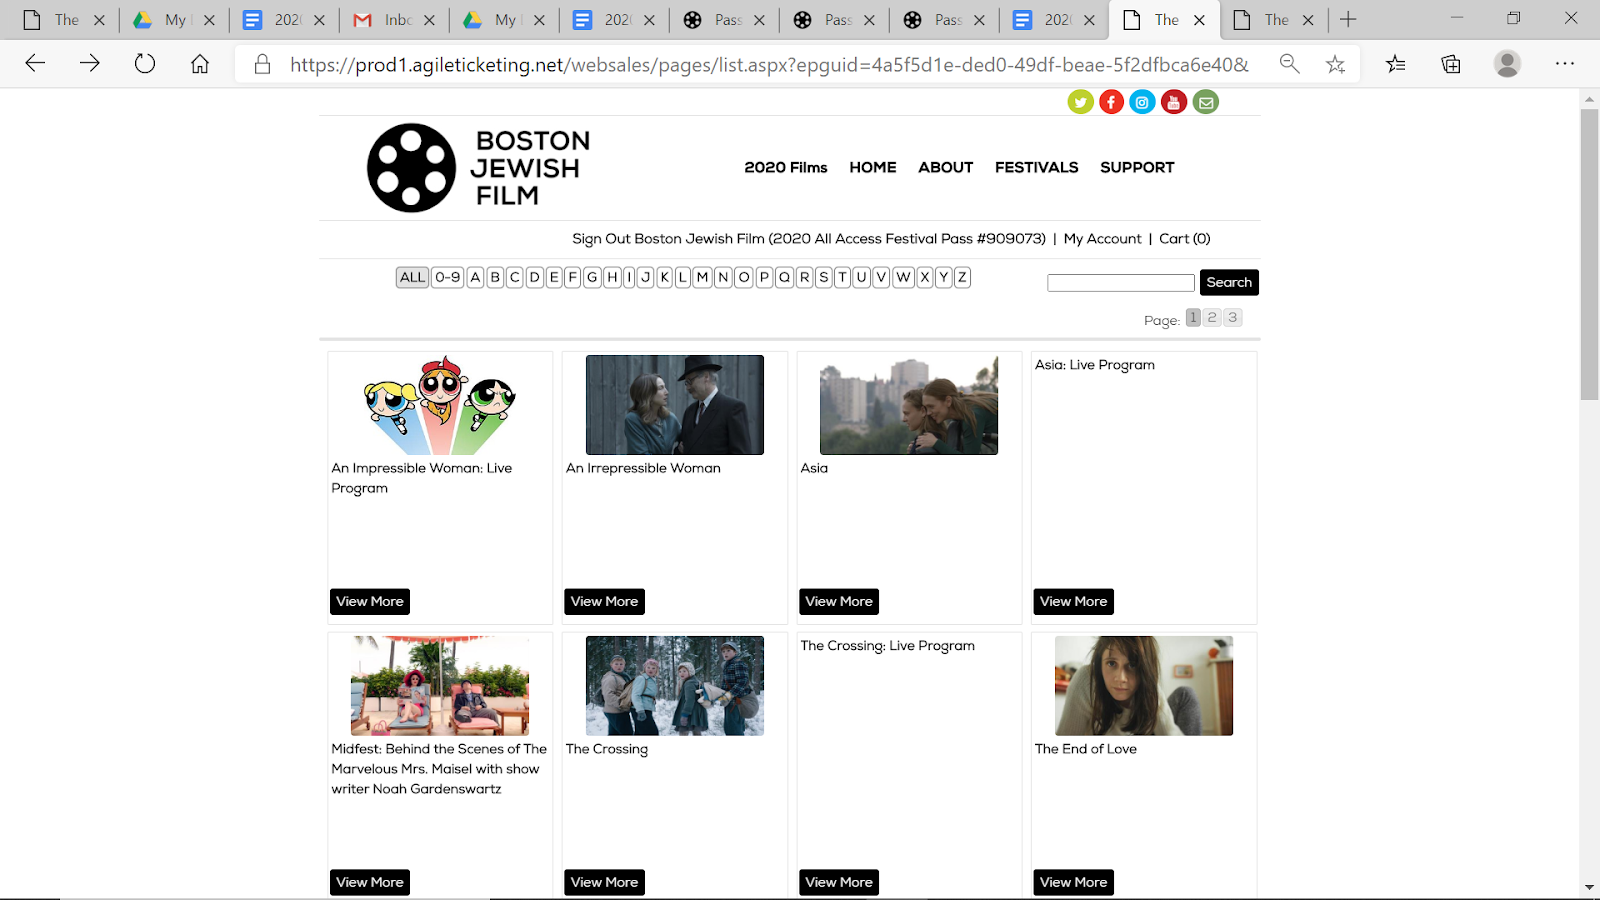
Task: Open the Asia: Live Program title
Action: 1095,365
